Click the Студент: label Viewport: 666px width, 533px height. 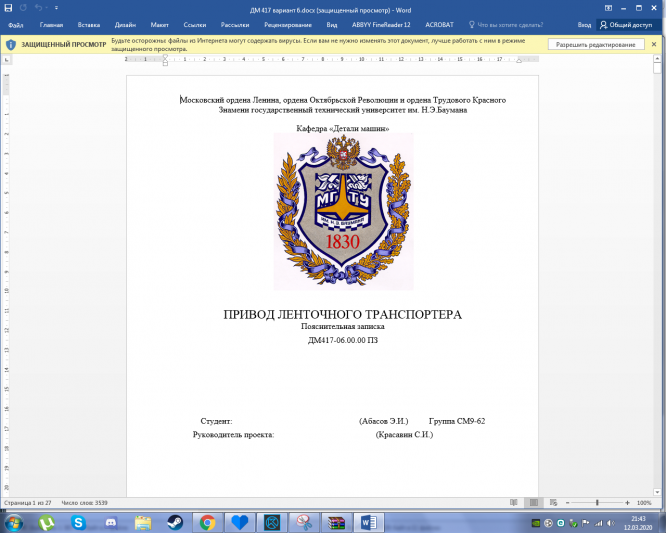tap(216, 421)
